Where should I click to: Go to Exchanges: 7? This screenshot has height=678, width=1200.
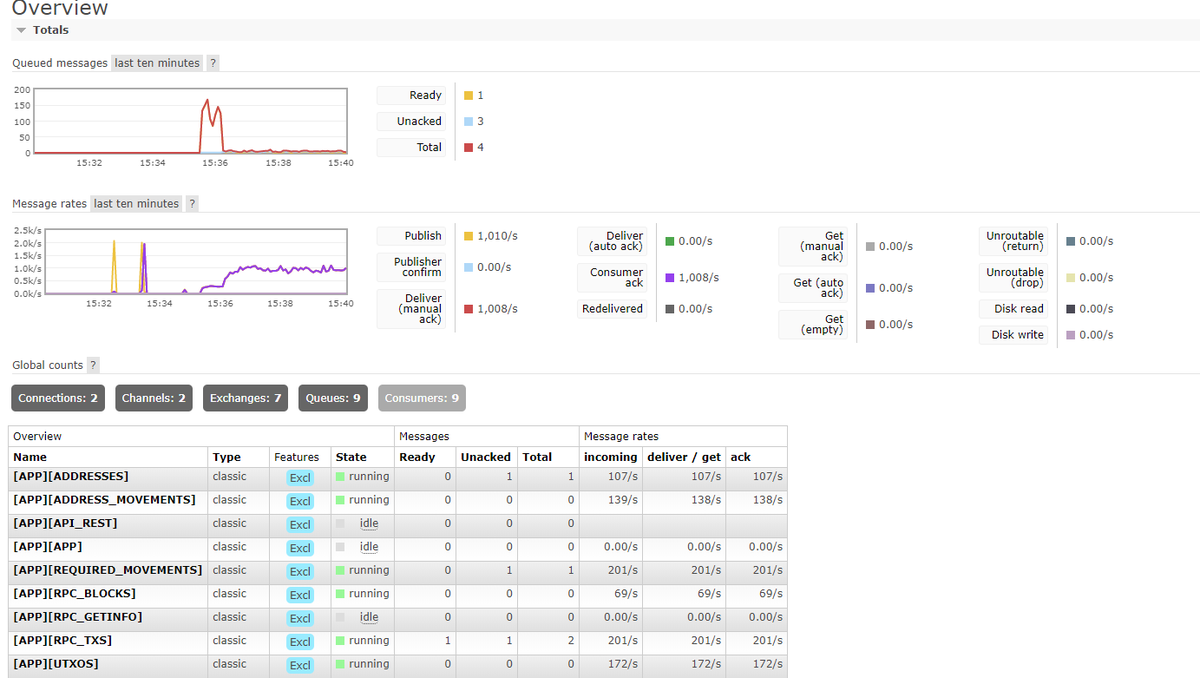(x=246, y=398)
